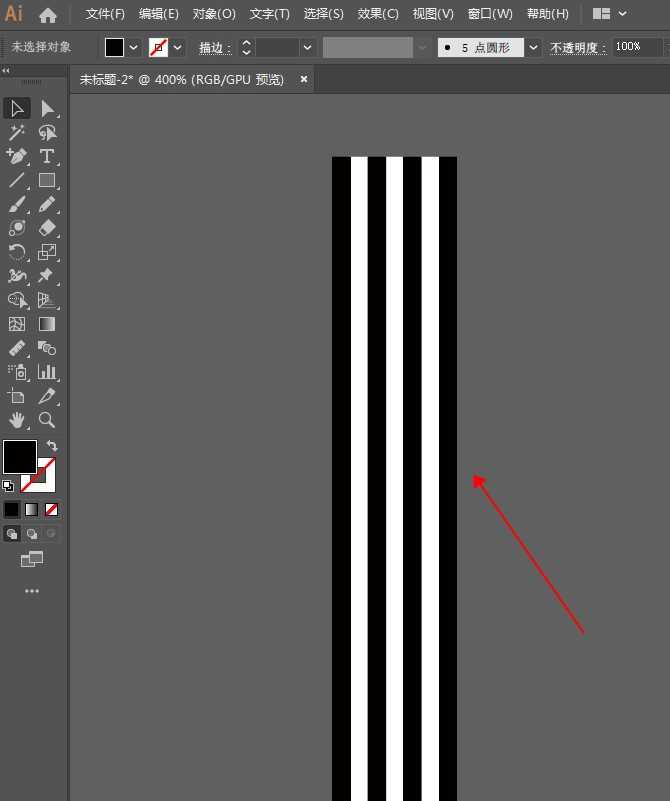The width and height of the screenshot is (670, 801).
Task: Open the fill color dropdown in control bar
Action: coord(134,47)
